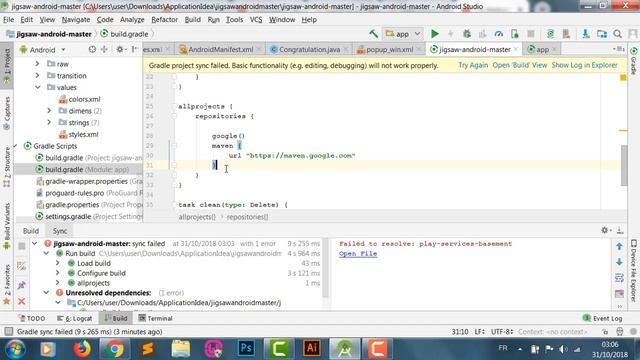Click the Windows Start button
640x360 pixels.
pos(15,349)
